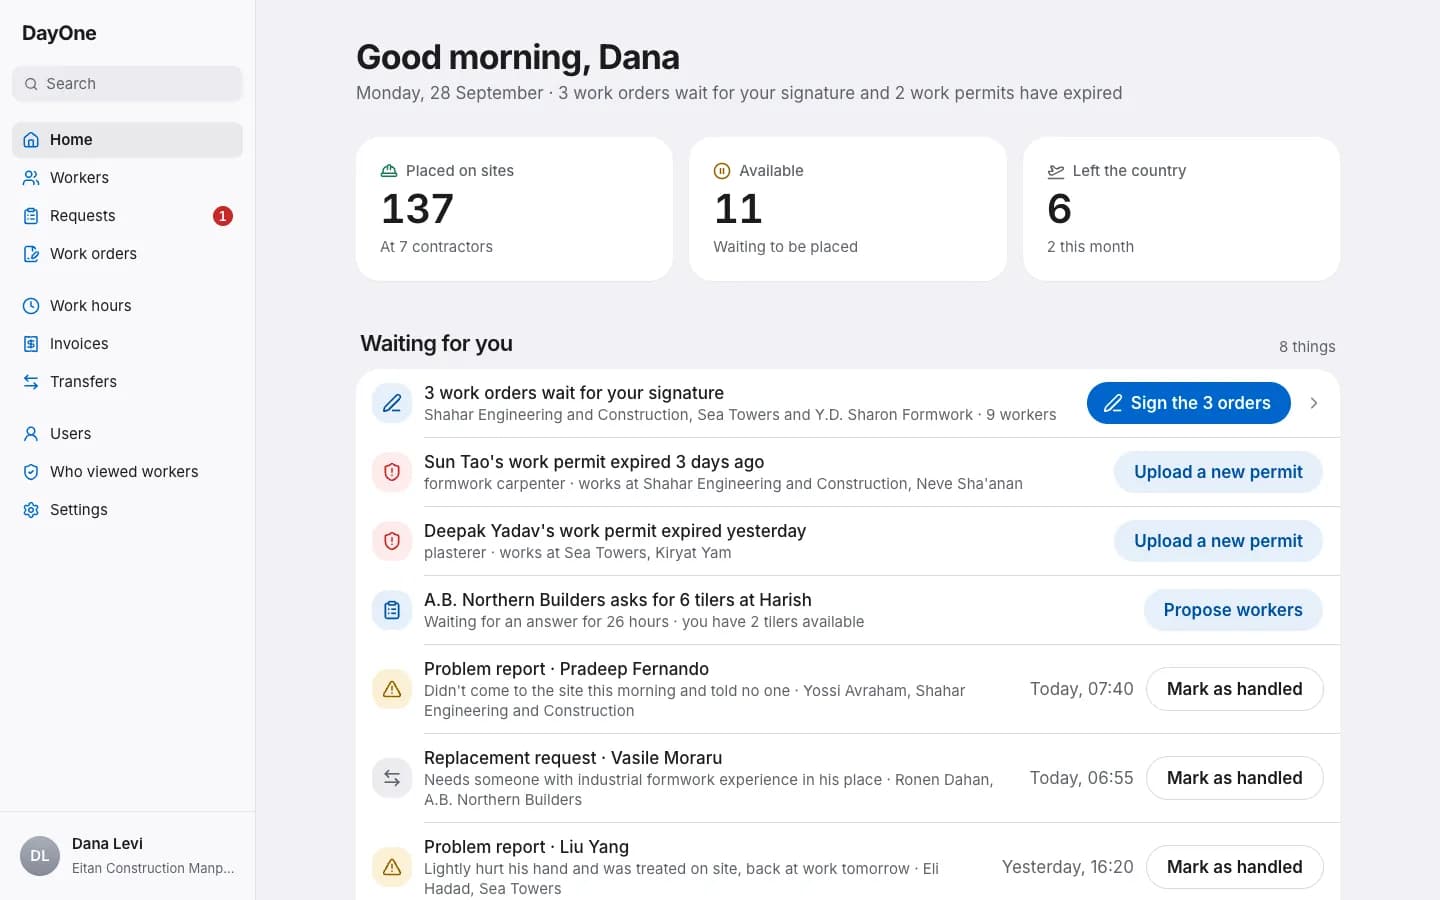Open Work orders in the sidebar
The image size is (1440, 900).
coord(127,254)
